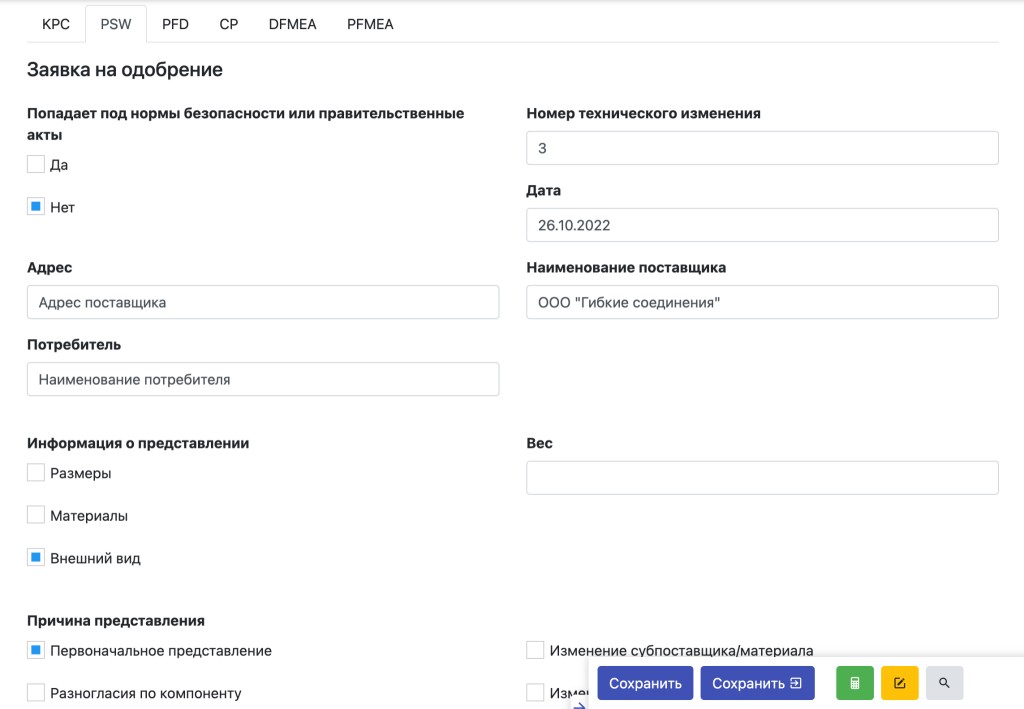Check "Разногласия по компоненту" checkbox

[x=36, y=692]
